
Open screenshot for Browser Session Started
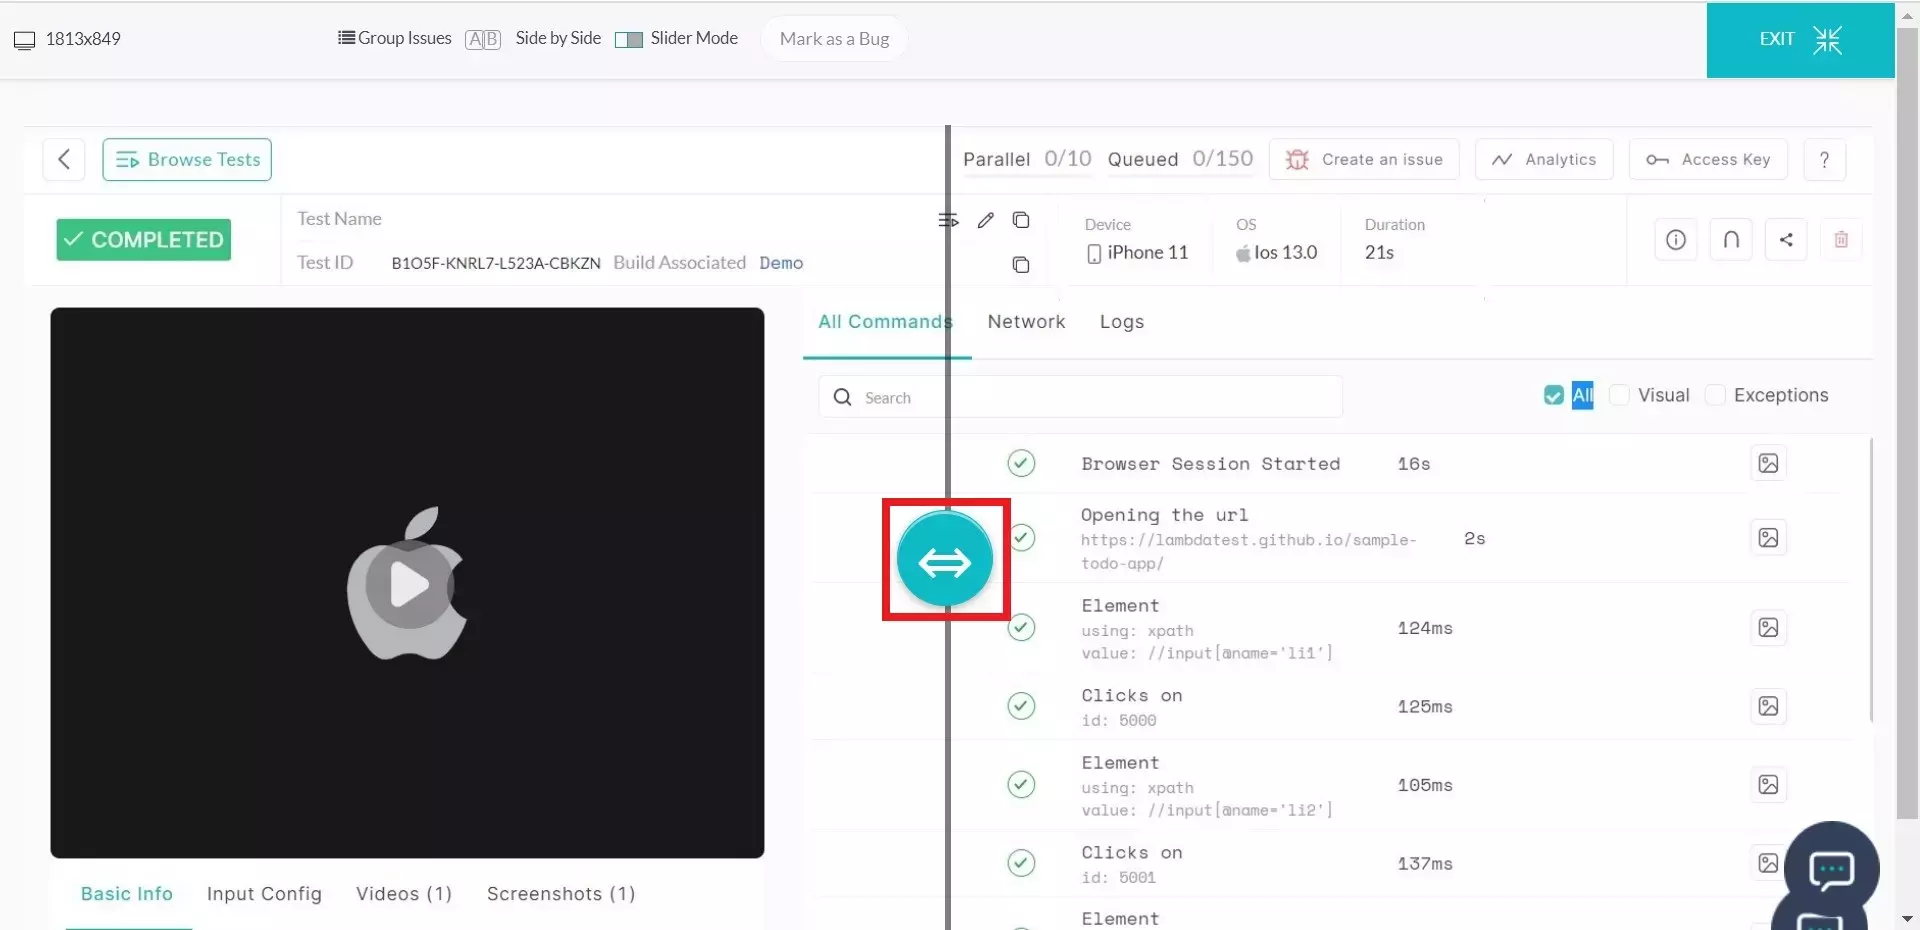[x=1767, y=464]
